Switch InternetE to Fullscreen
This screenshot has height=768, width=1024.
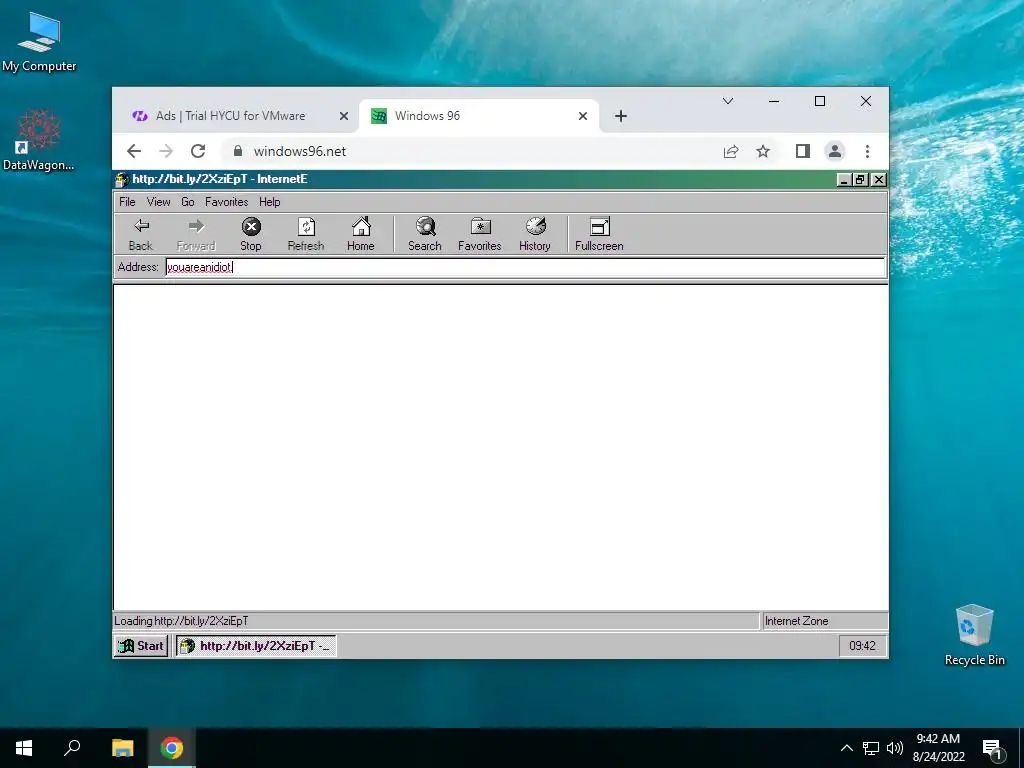599,234
